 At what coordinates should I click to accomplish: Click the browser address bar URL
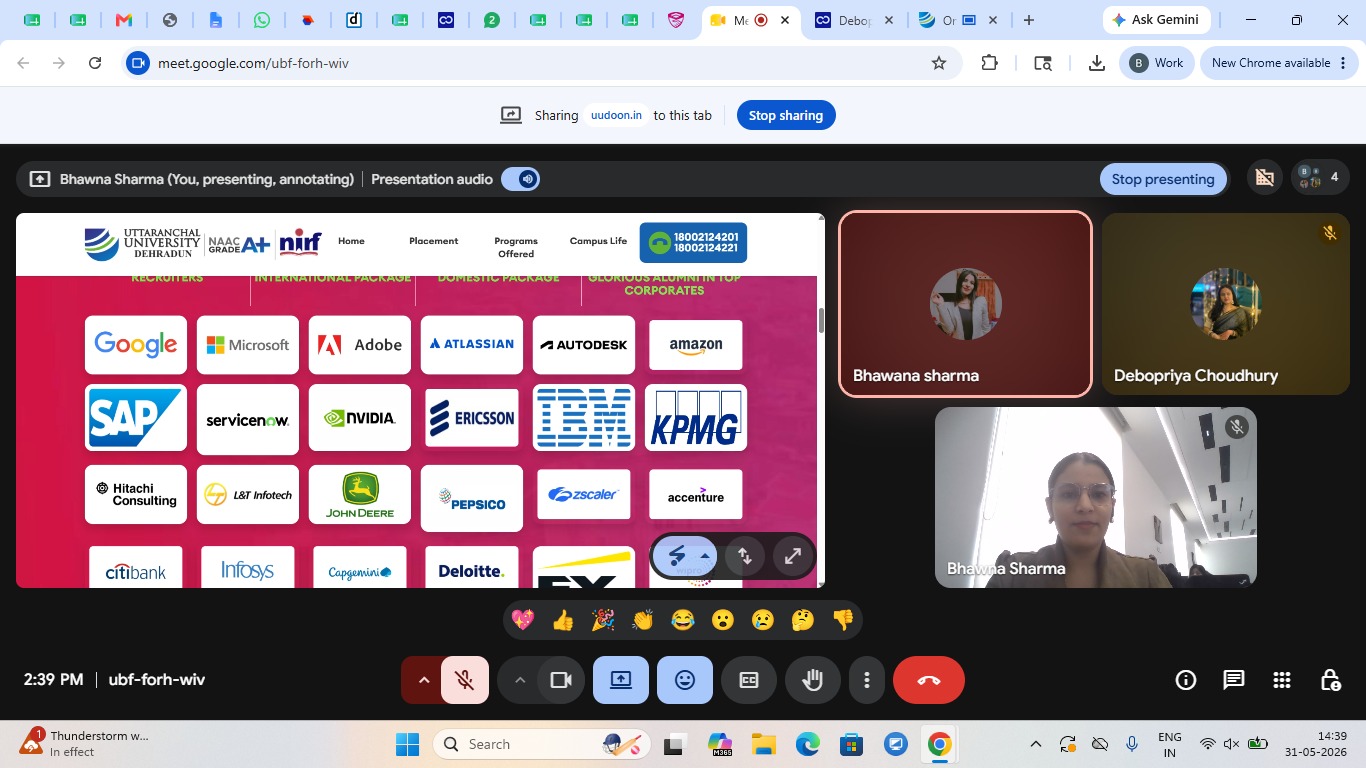[x=253, y=63]
